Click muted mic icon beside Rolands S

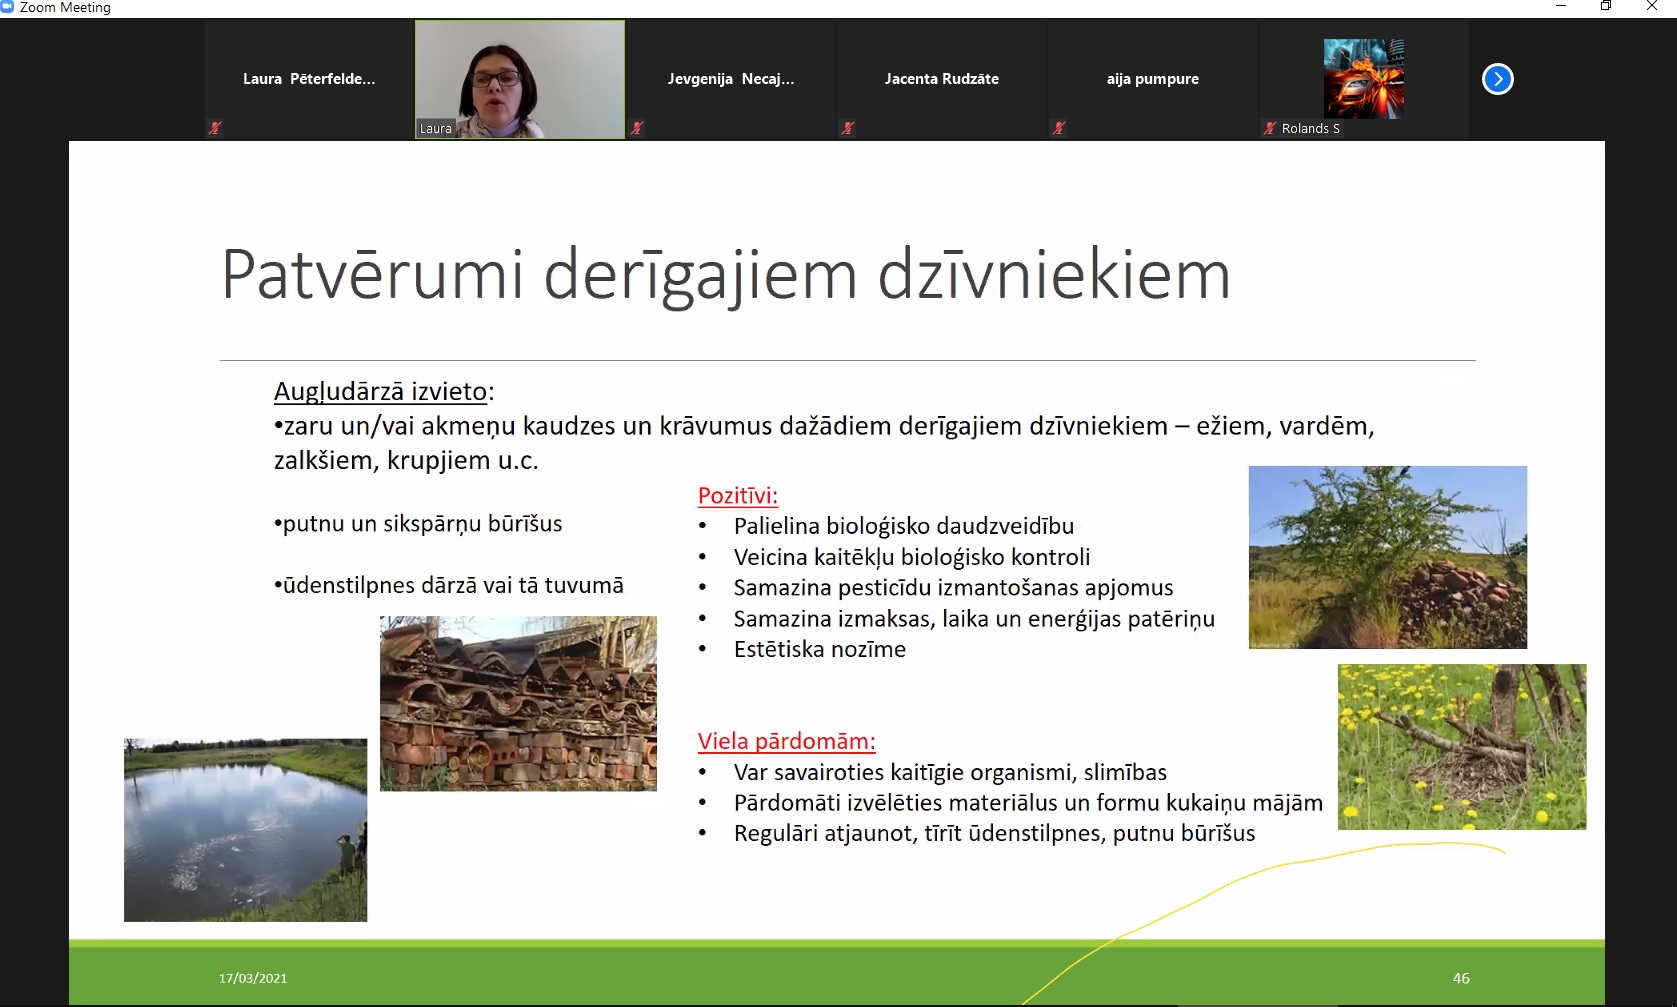coord(1270,128)
